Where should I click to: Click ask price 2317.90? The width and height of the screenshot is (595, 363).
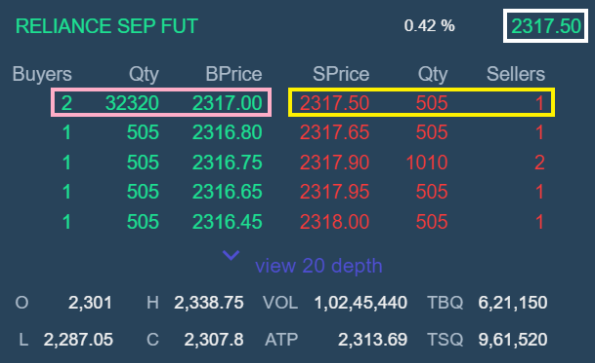[334, 162]
